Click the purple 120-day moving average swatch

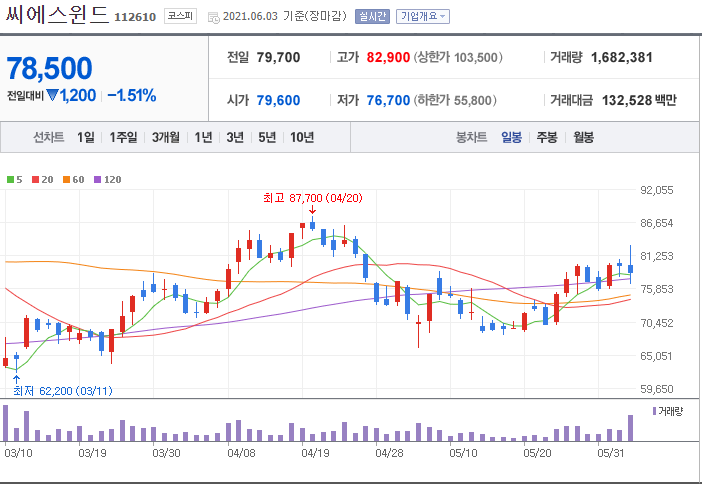click(98, 180)
